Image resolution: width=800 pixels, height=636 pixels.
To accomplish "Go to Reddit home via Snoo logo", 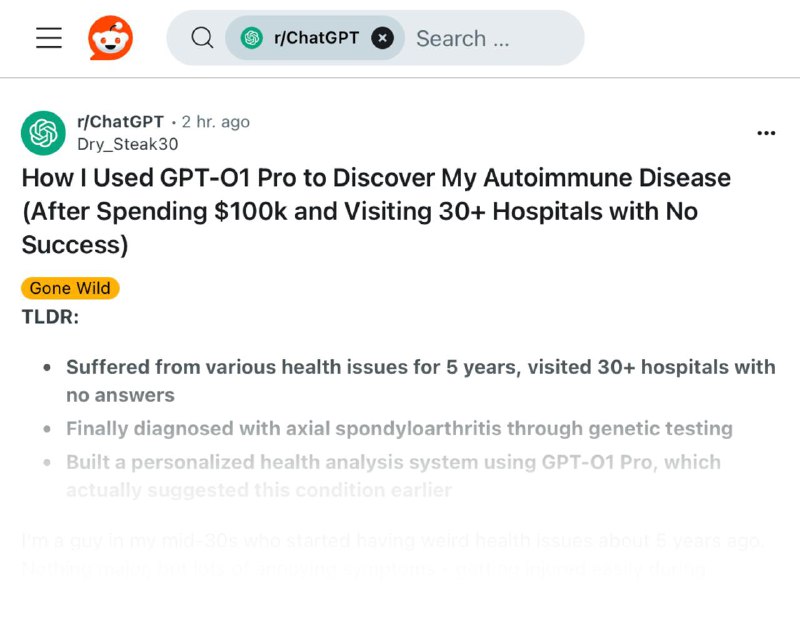I will (x=110, y=38).
